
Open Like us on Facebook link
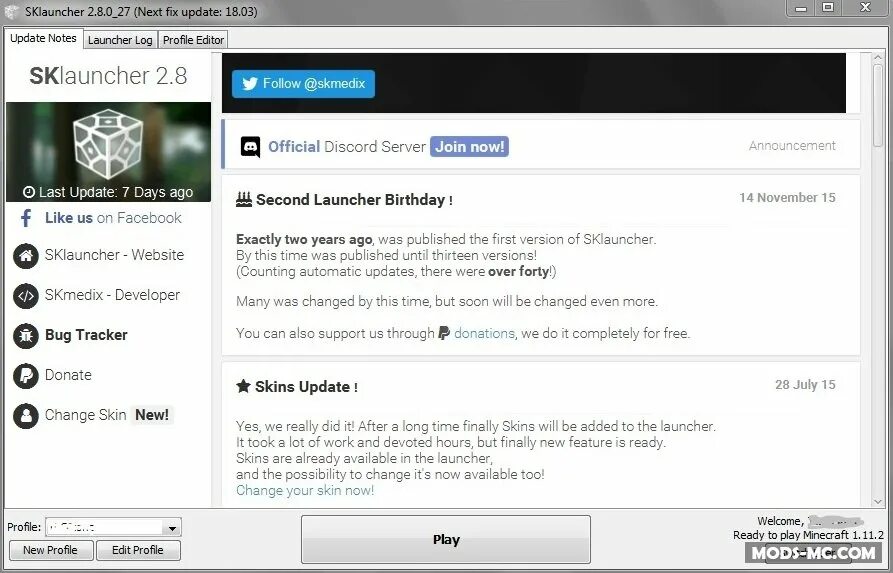click(x=113, y=218)
